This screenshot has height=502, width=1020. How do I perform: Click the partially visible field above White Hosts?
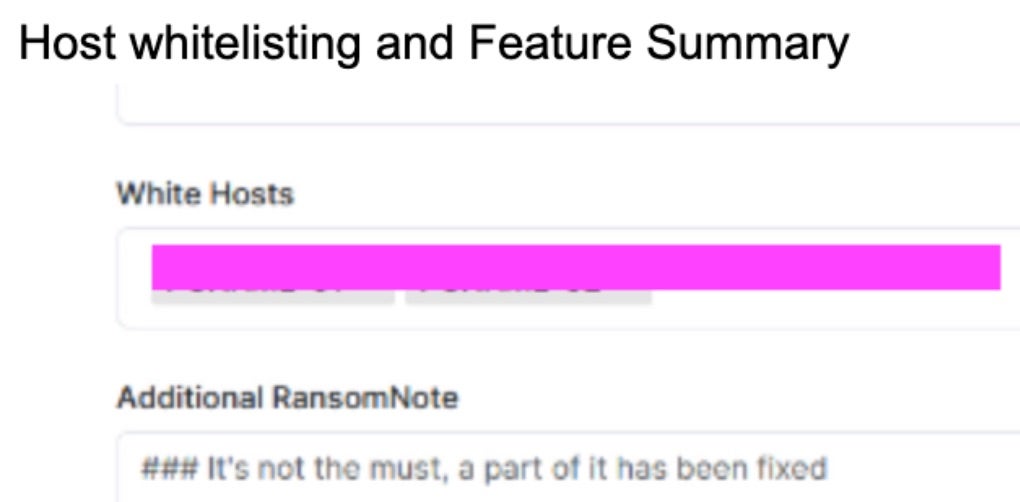[570, 108]
